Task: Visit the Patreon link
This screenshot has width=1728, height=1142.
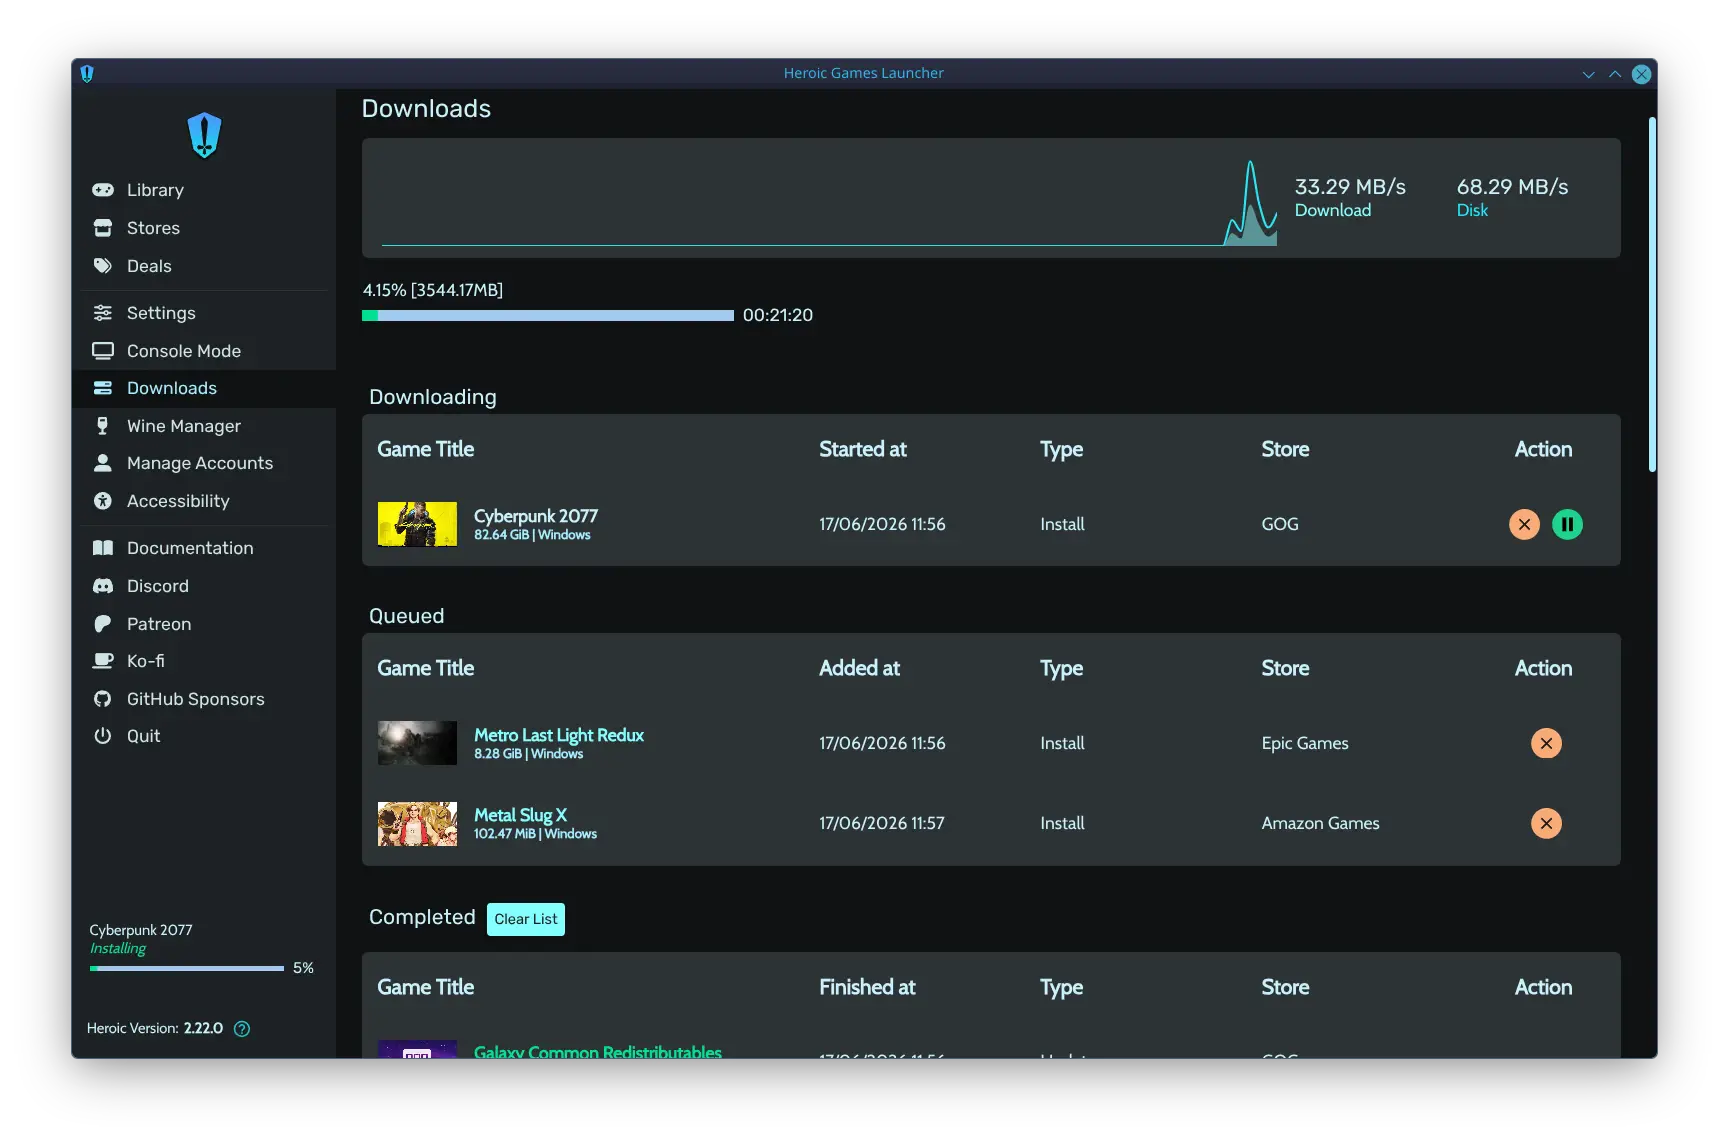Action: (x=204, y=624)
